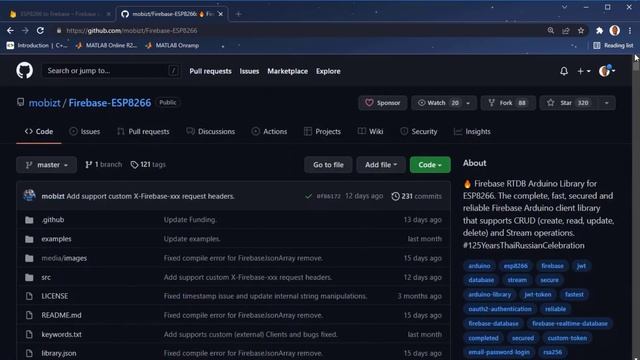Open Chrome three-dot menu

[630, 31]
